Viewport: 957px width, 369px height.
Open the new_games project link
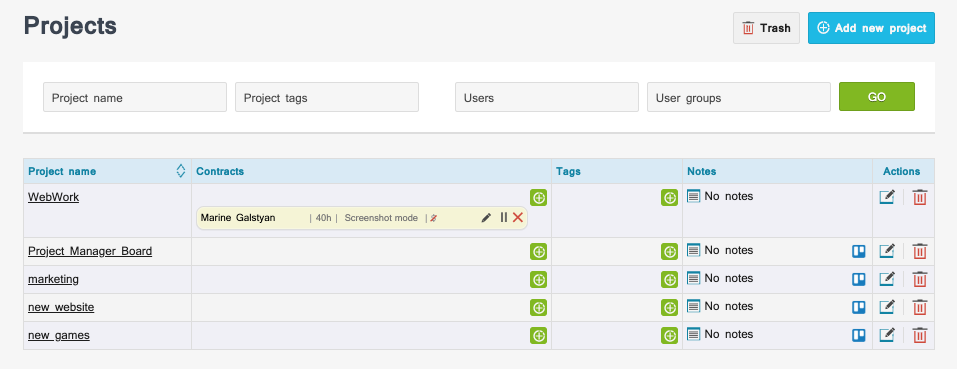click(59, 335)
